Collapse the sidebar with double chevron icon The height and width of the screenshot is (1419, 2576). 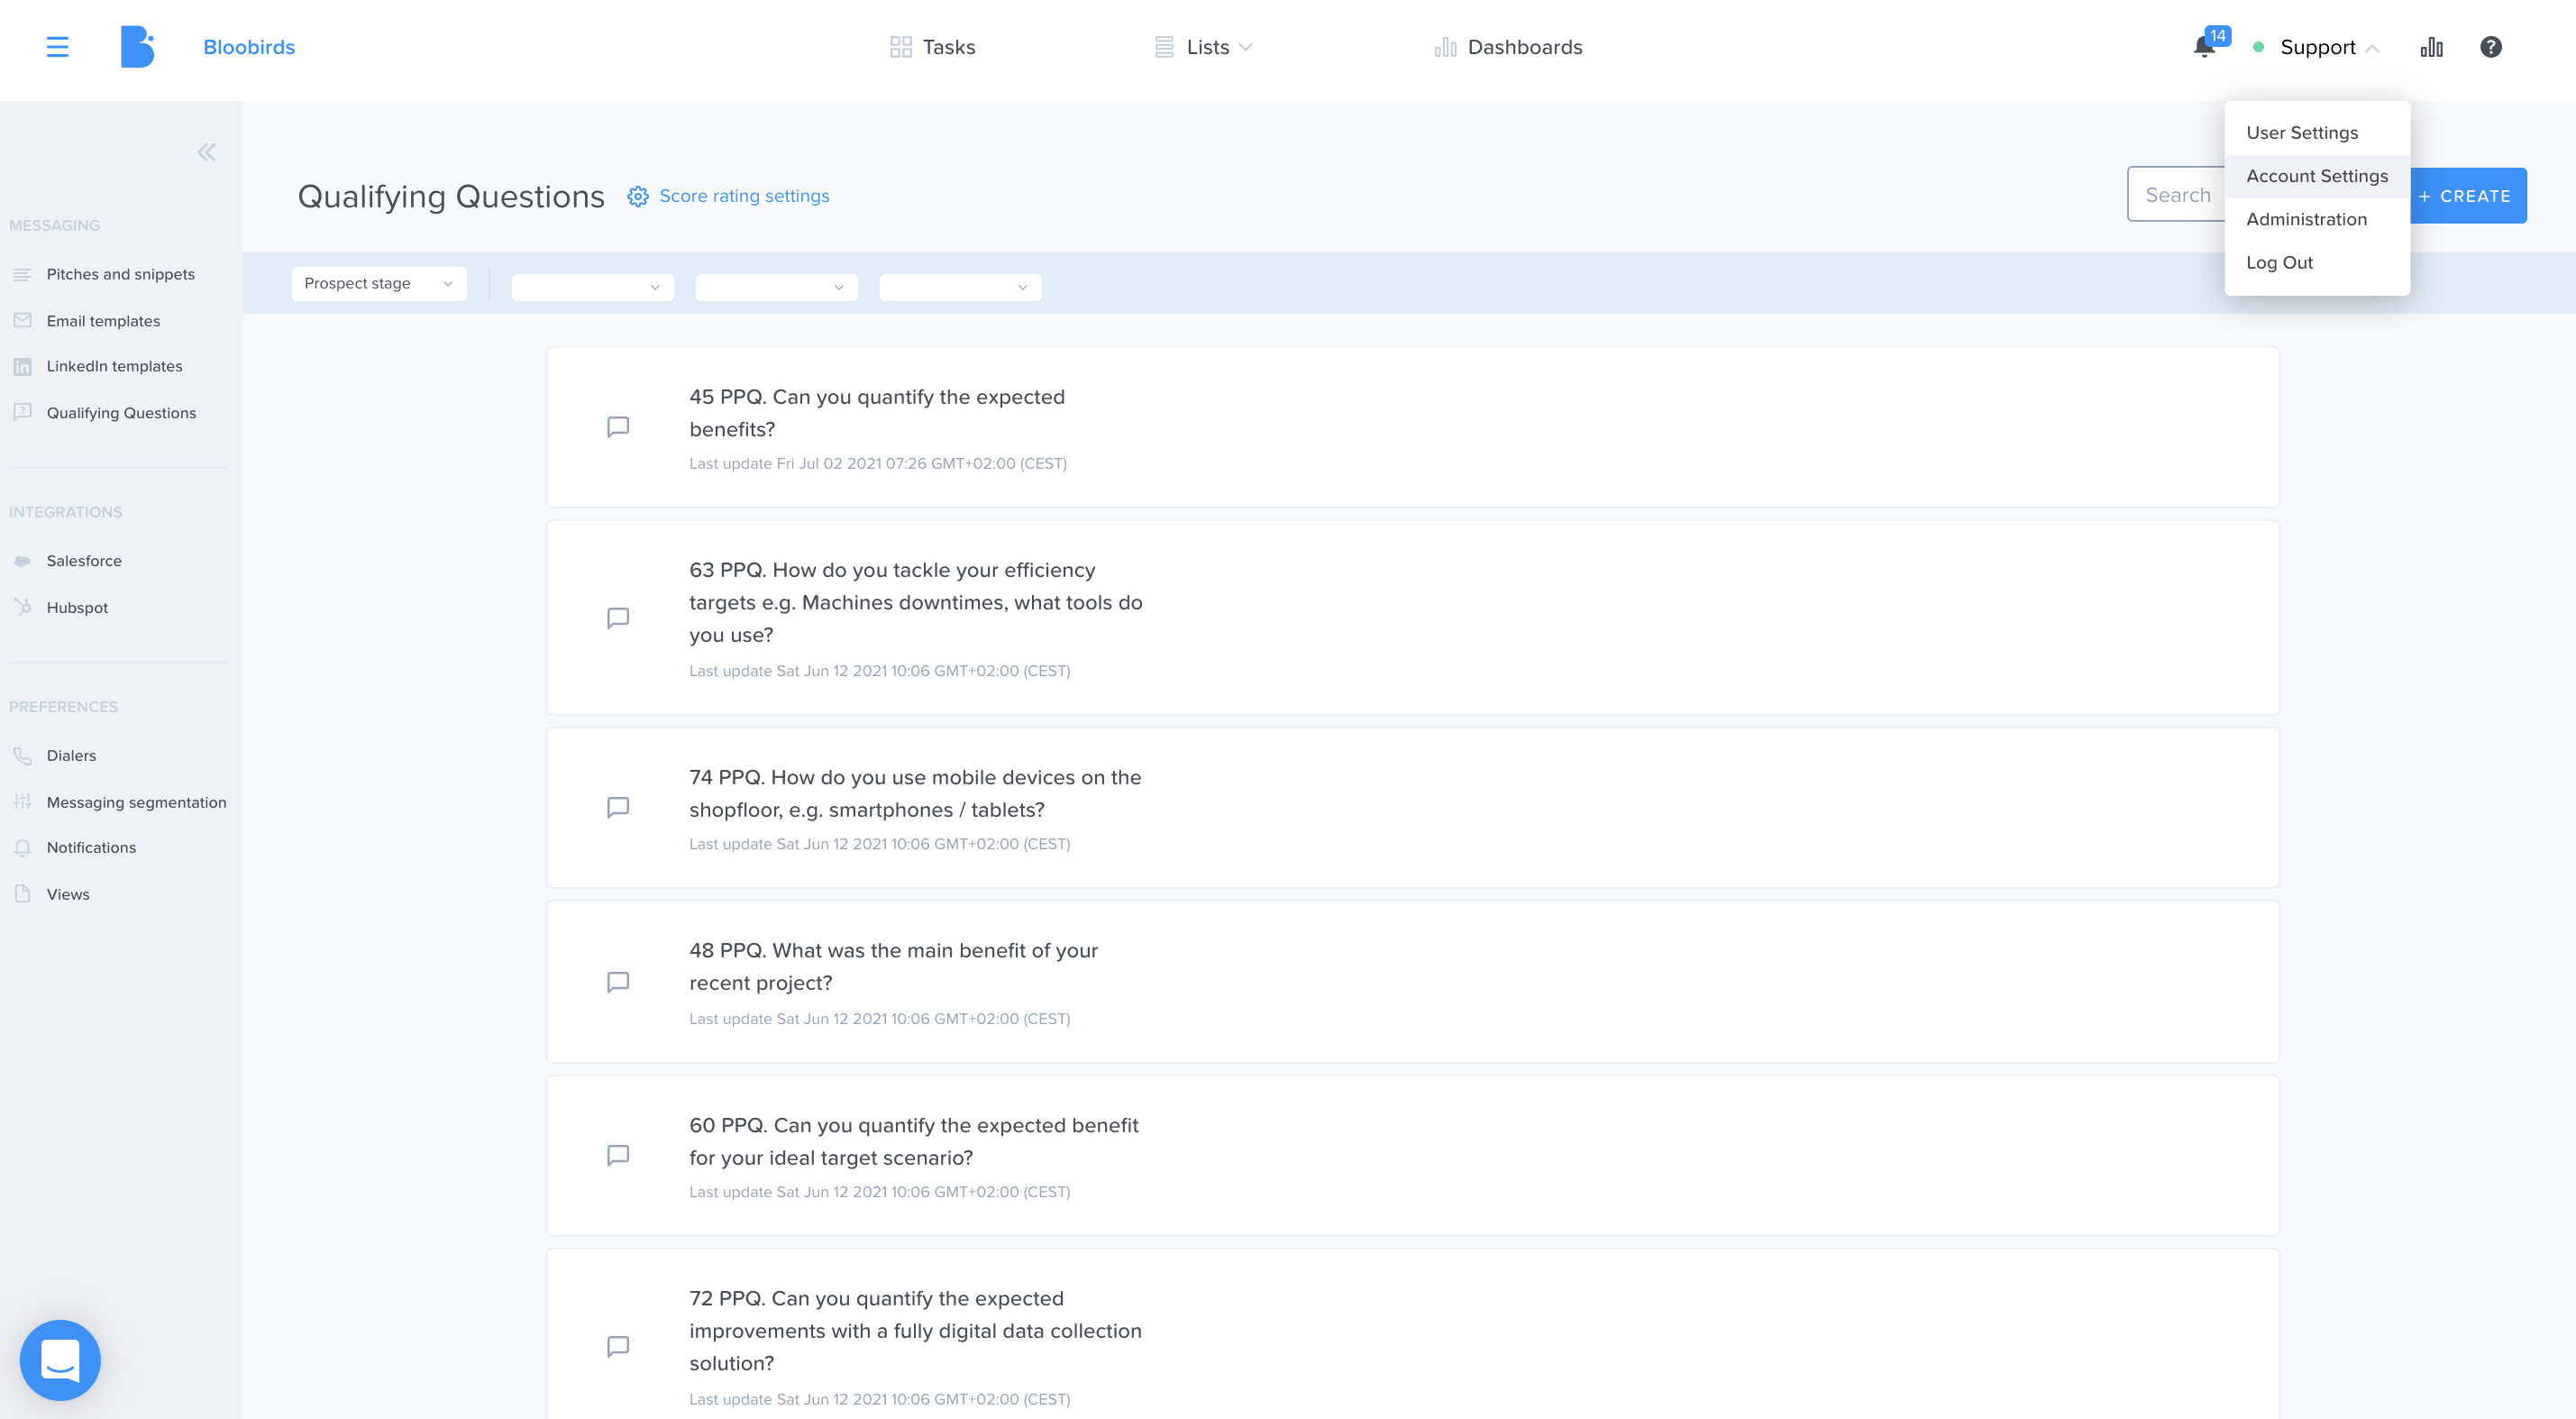point(206,153)
